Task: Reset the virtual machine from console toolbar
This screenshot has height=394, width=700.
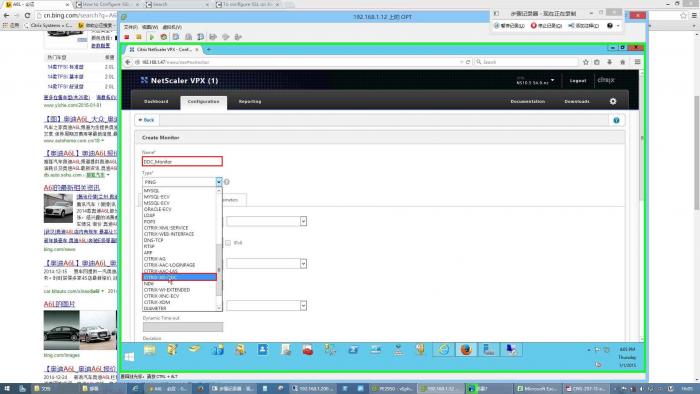Action: tap(164, 37)
